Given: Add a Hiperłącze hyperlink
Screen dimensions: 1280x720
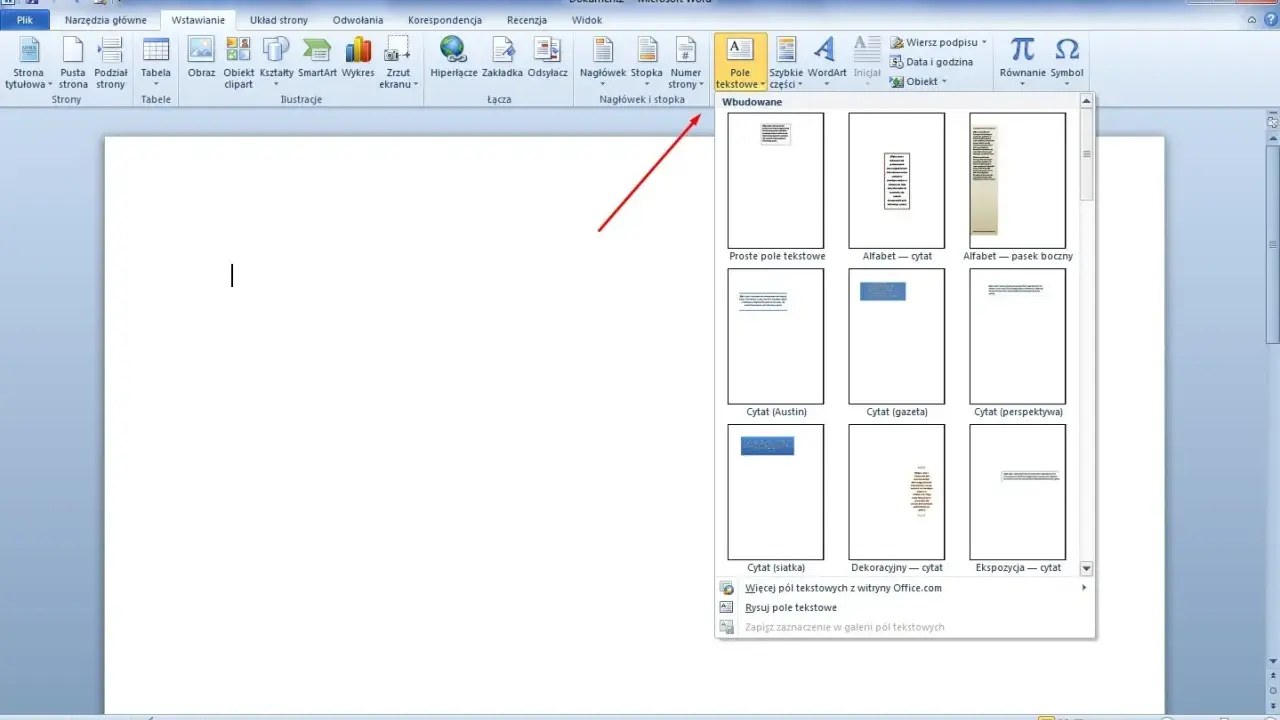Looking at the screenshot, I should [x=453, y=58].
